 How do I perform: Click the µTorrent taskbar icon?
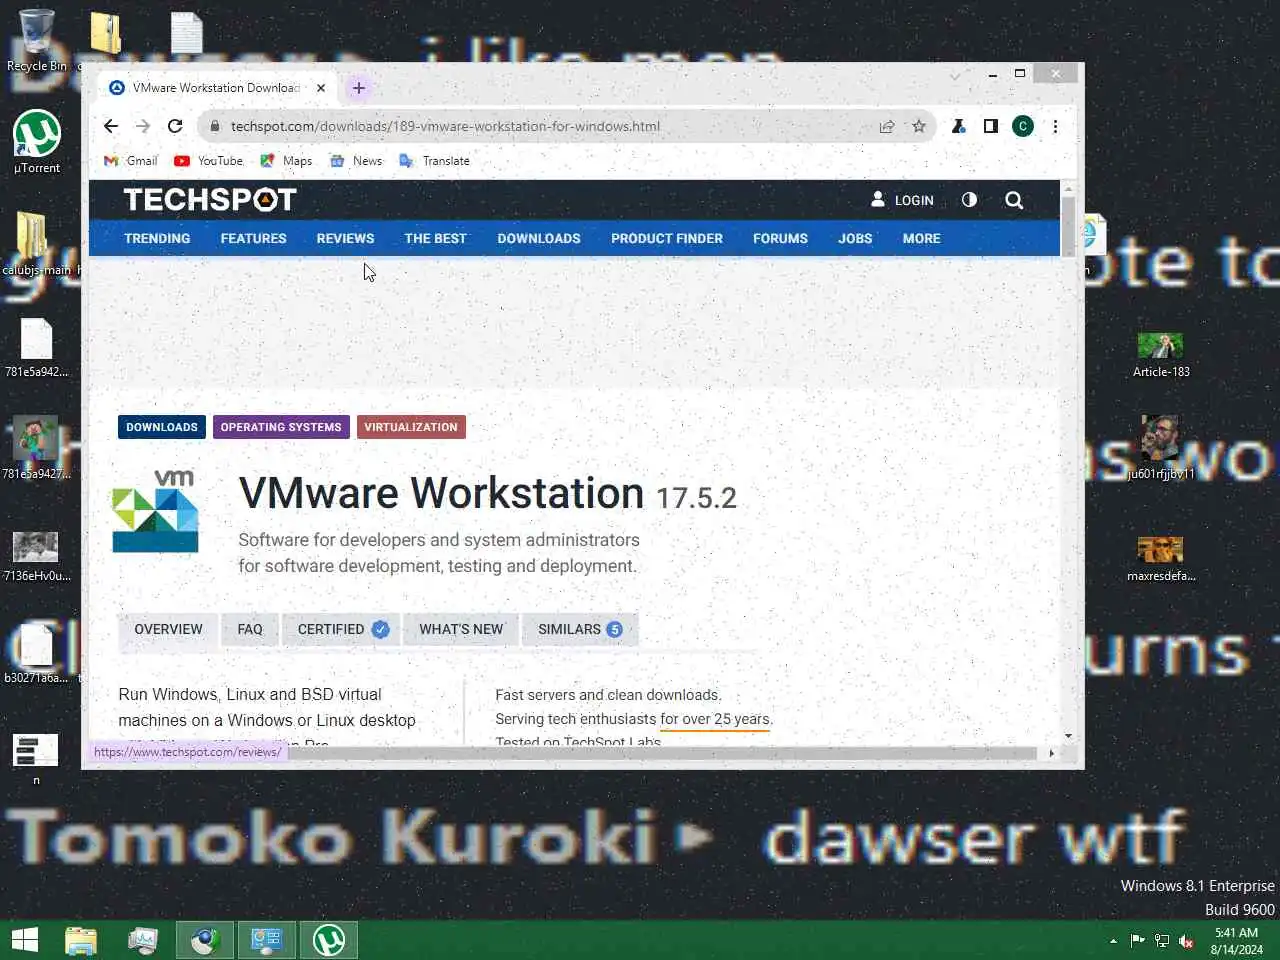coord(329,940)
